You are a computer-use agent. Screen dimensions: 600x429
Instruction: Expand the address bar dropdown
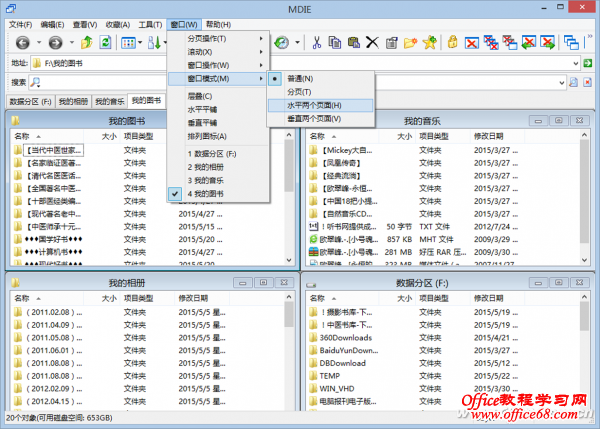click(x=576, y=64)
